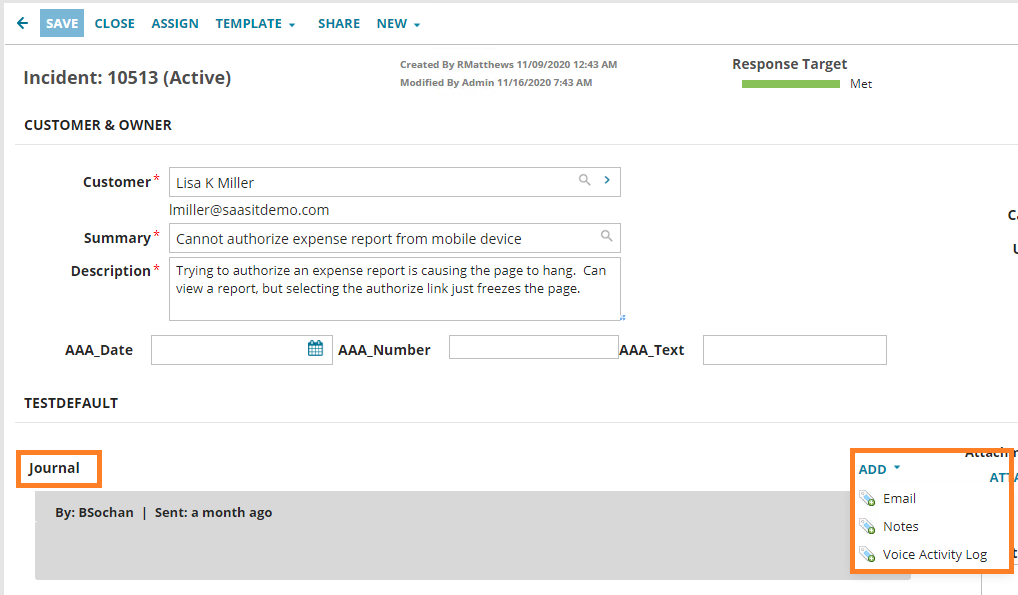The width and height of the screenshot is (1018, 595).
Task: Share this incident
Action: [x=338, y=22]
